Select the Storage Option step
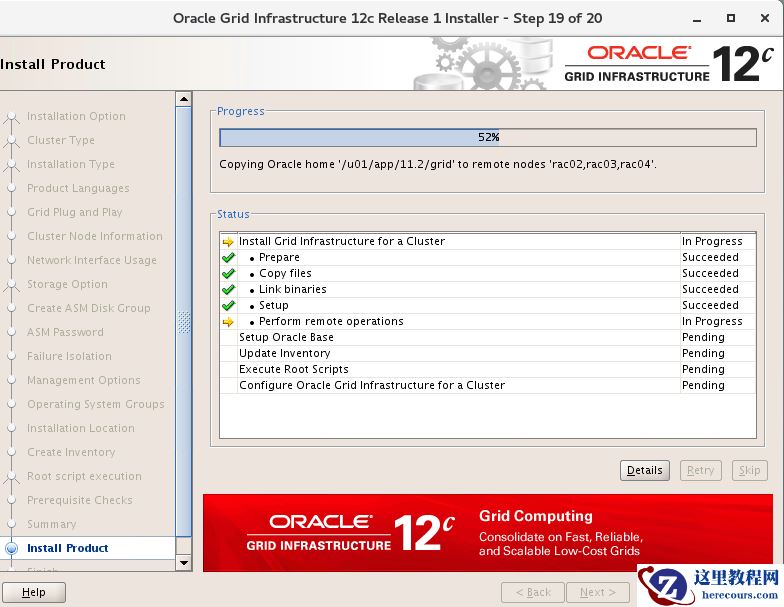Image resolution: width=784 pixels, height=607 pixels. [68, 284]
